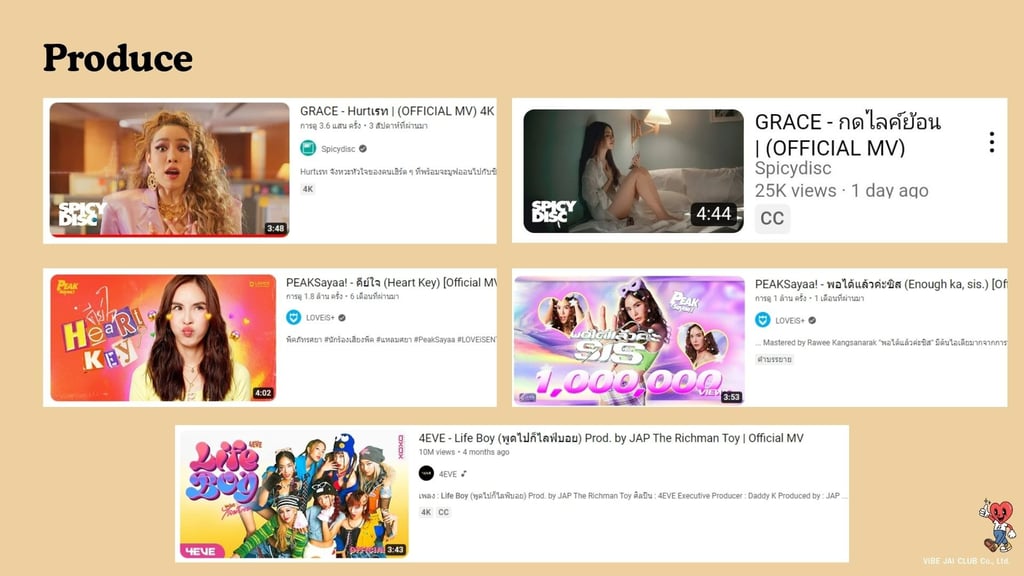Click the Spicydisc logo on Hurtเรท thumbnail

coord(82,214)
